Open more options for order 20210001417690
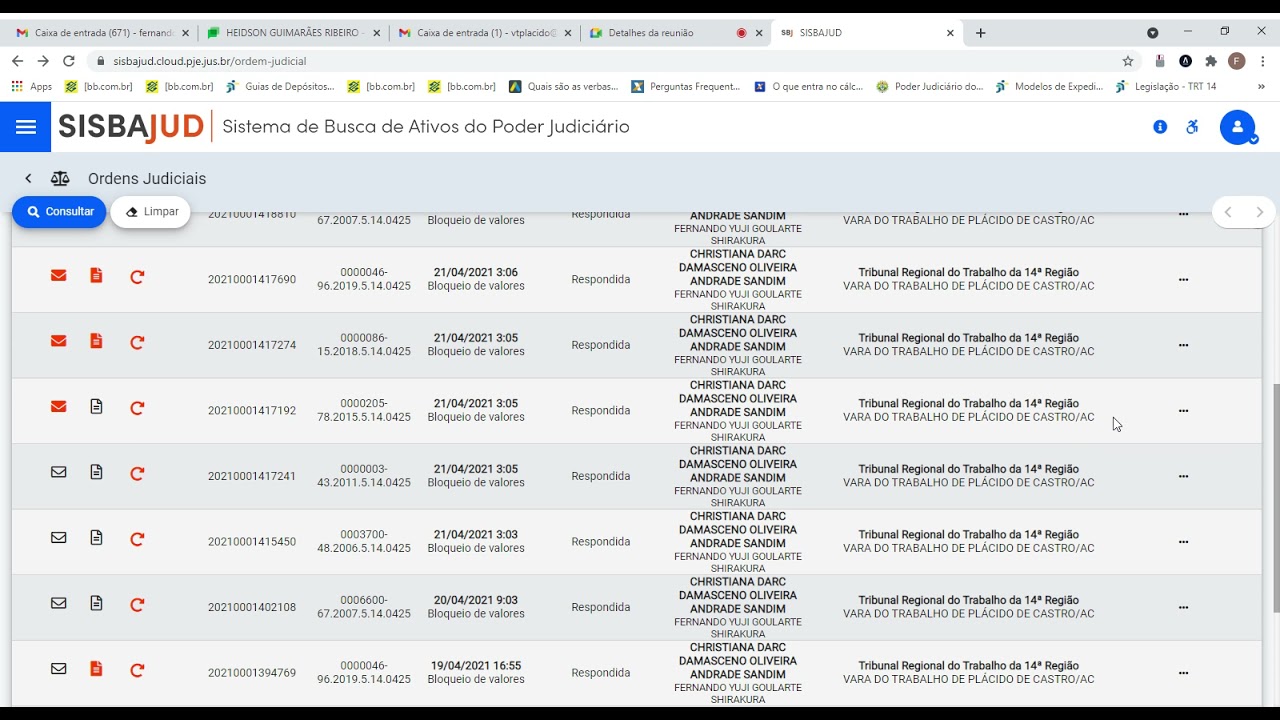Viewport: 1280px width, 720px height. pos(1183,280)
